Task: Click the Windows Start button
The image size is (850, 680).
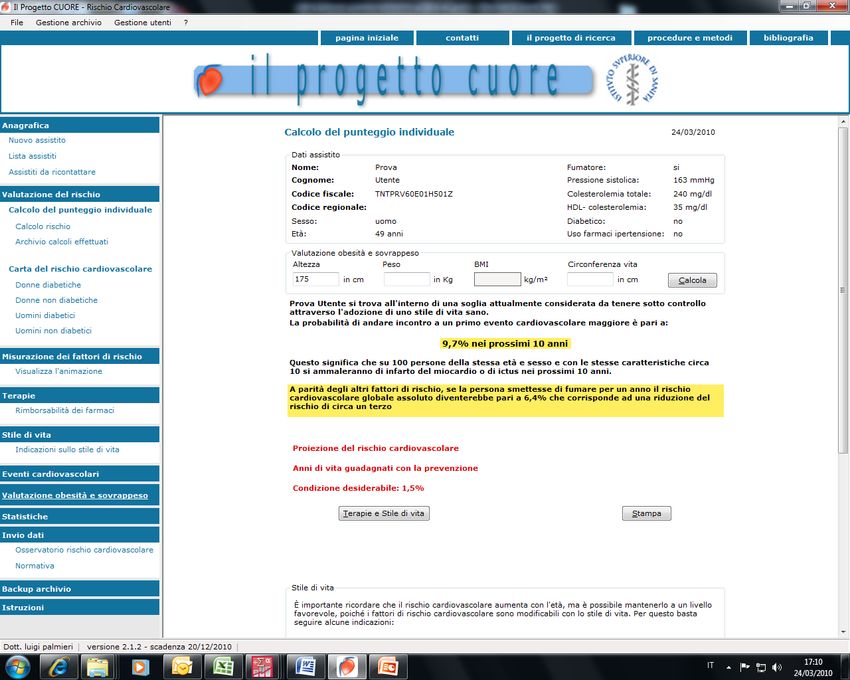Action: (18, 666)
